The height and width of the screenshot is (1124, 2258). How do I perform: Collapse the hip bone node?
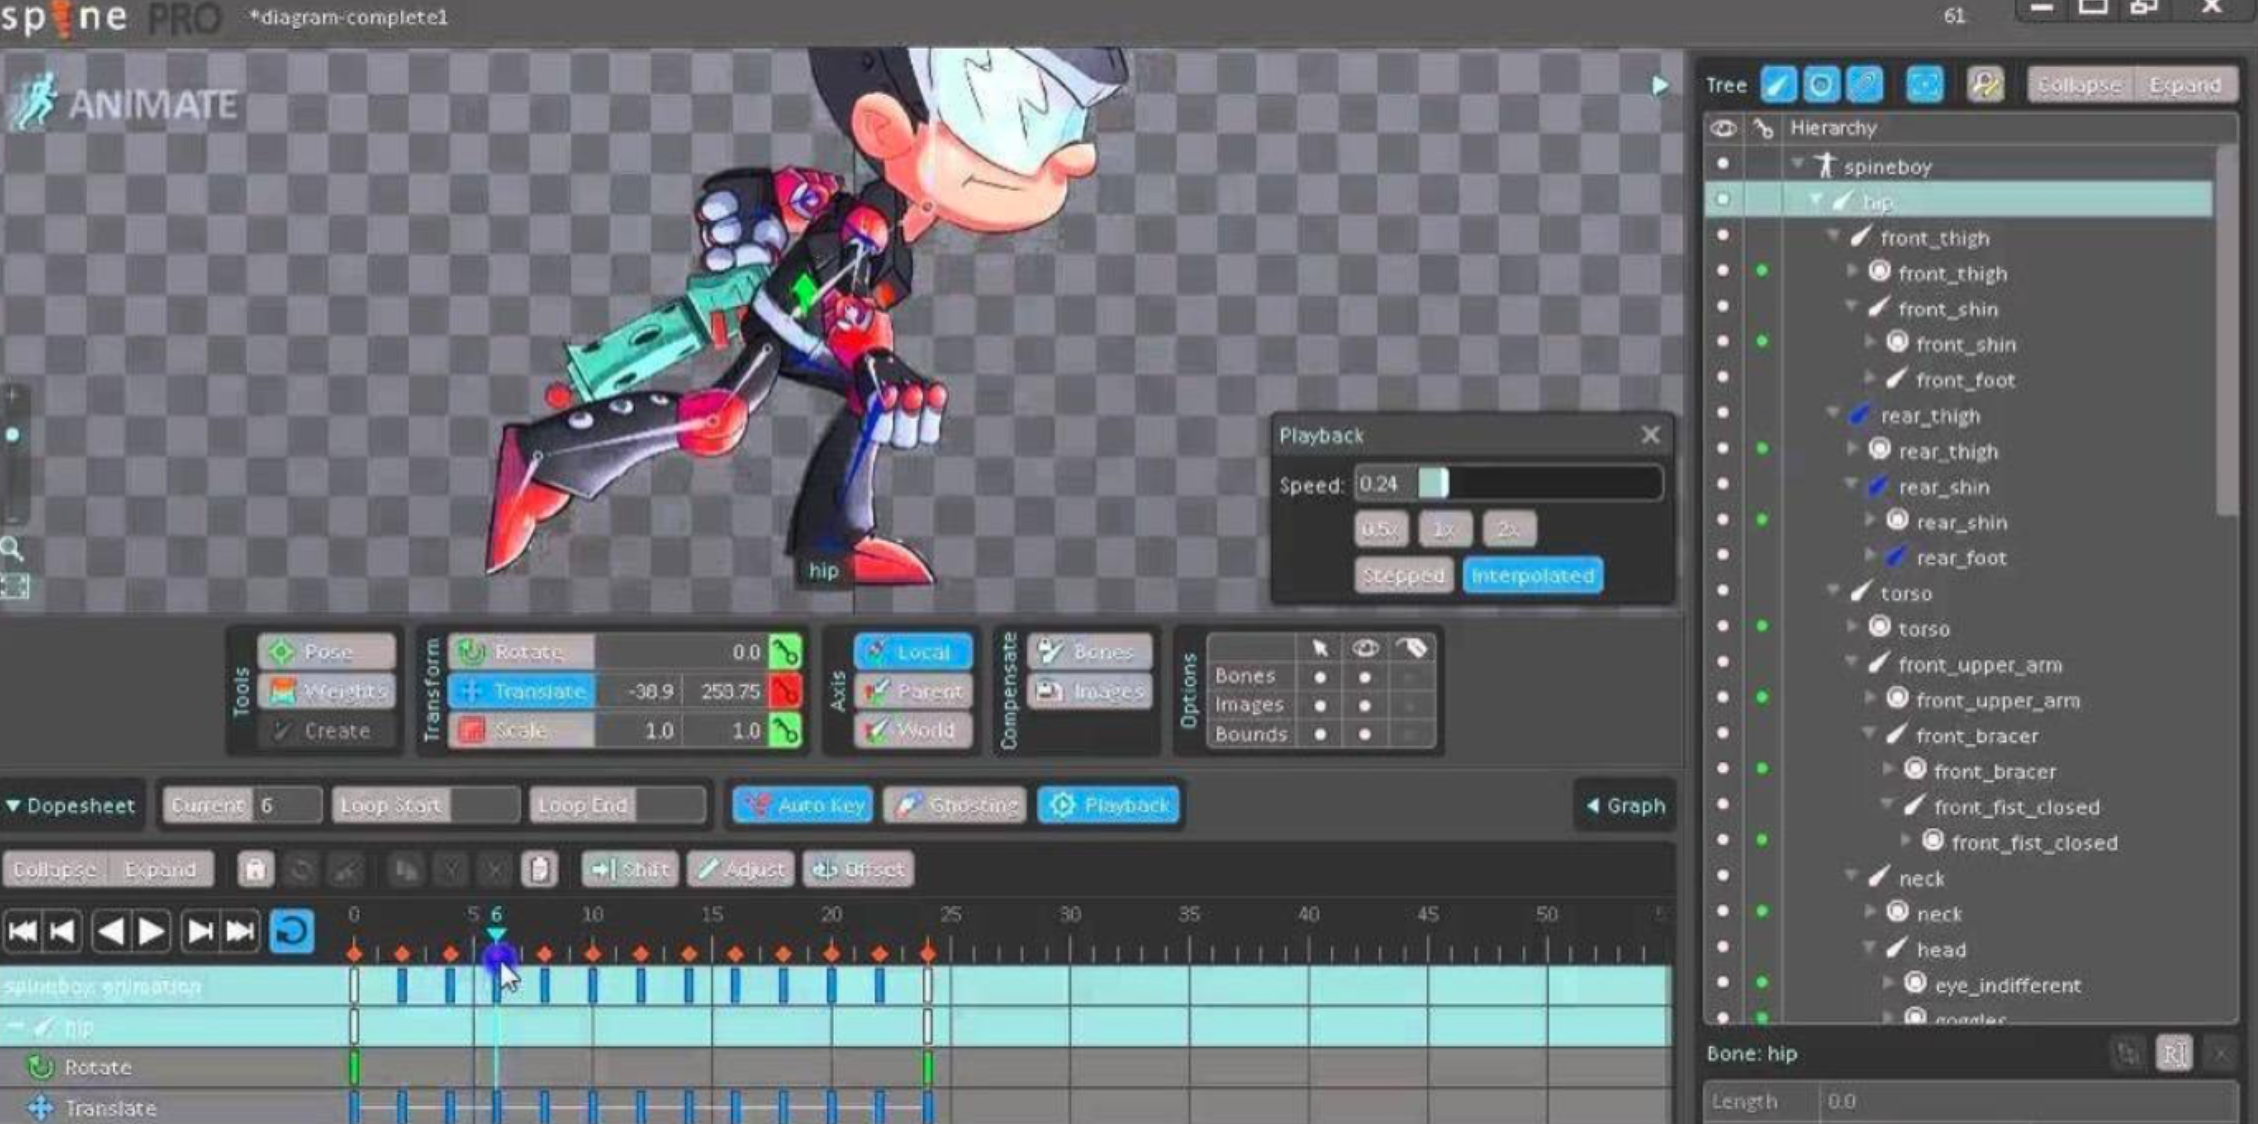(x=1815, y=201)
